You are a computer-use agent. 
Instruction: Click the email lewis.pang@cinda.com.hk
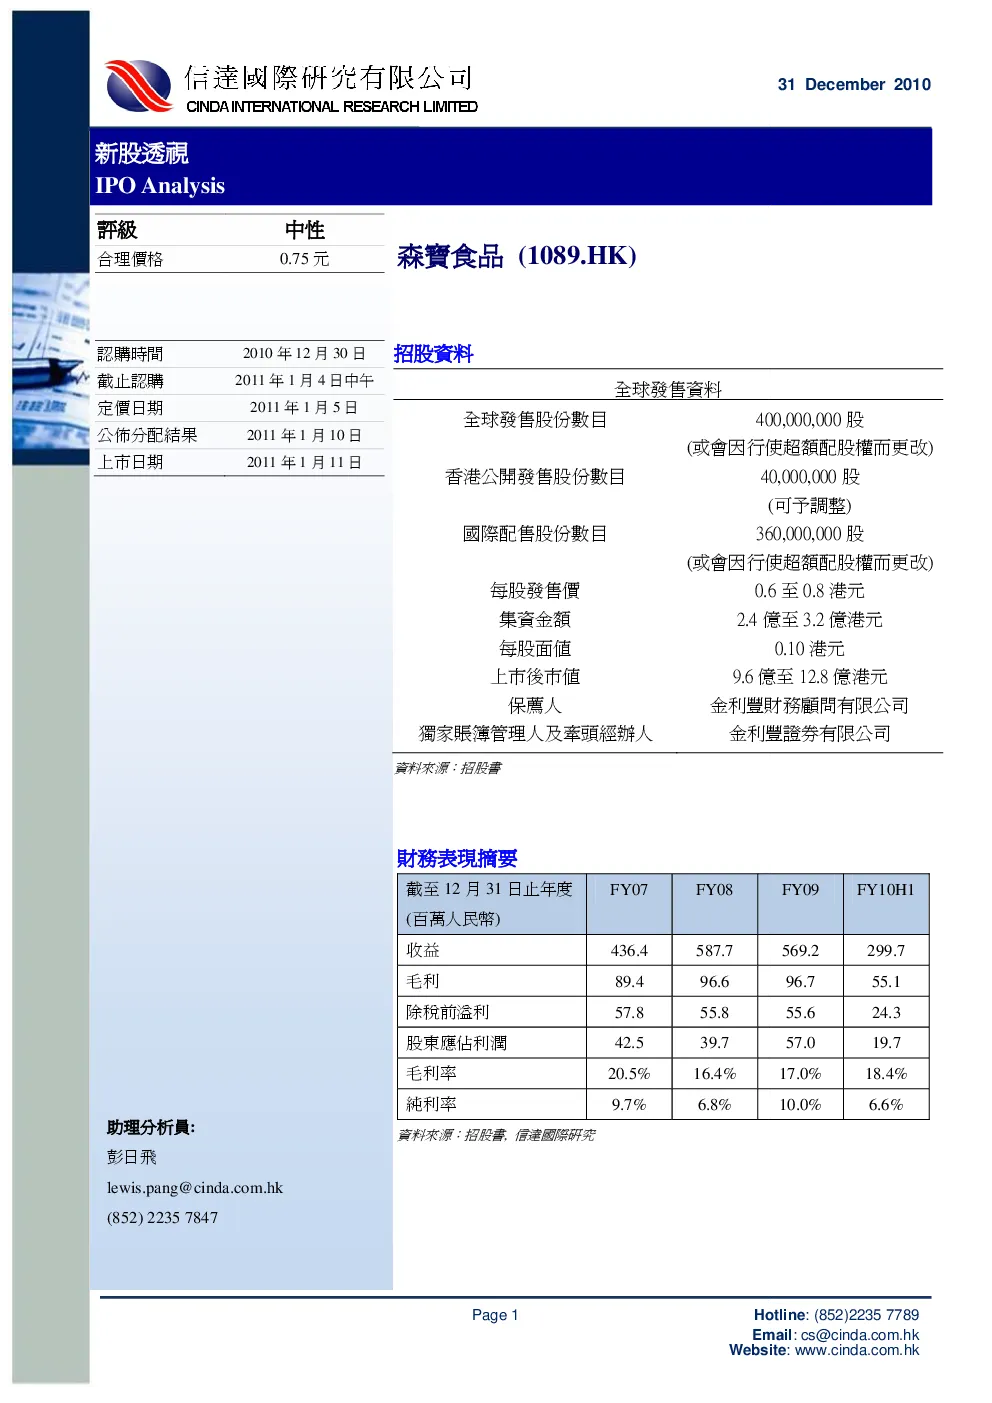pyautogui.click(x=195, y=1188)
